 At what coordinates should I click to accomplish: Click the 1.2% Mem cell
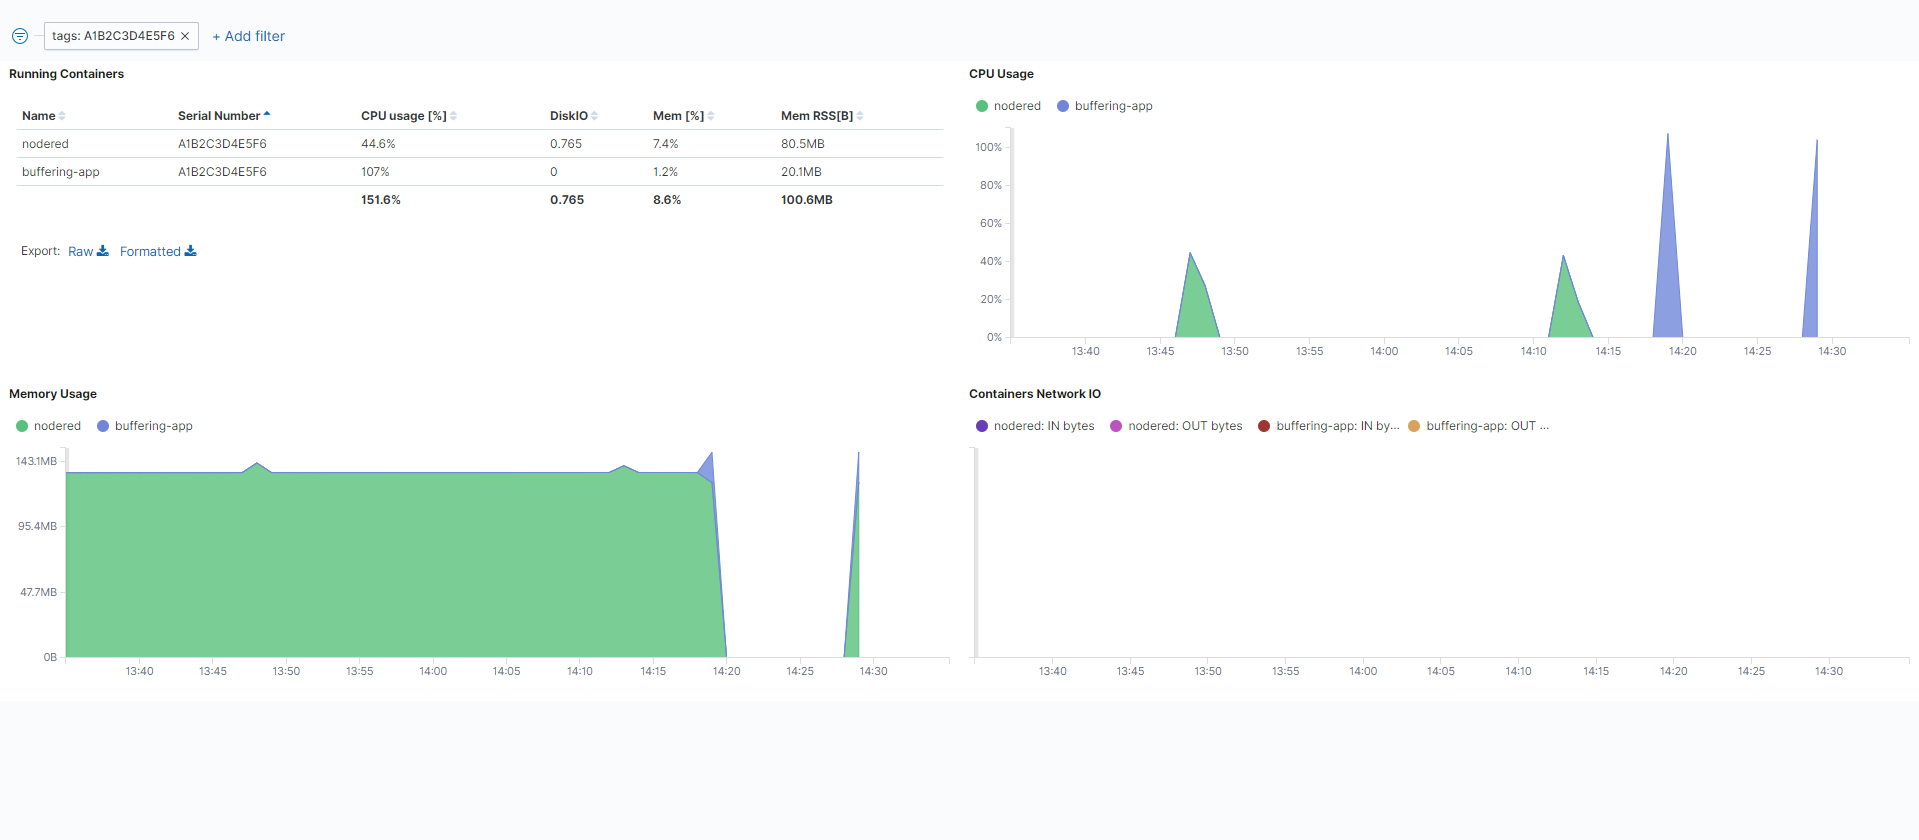[665, 172]
